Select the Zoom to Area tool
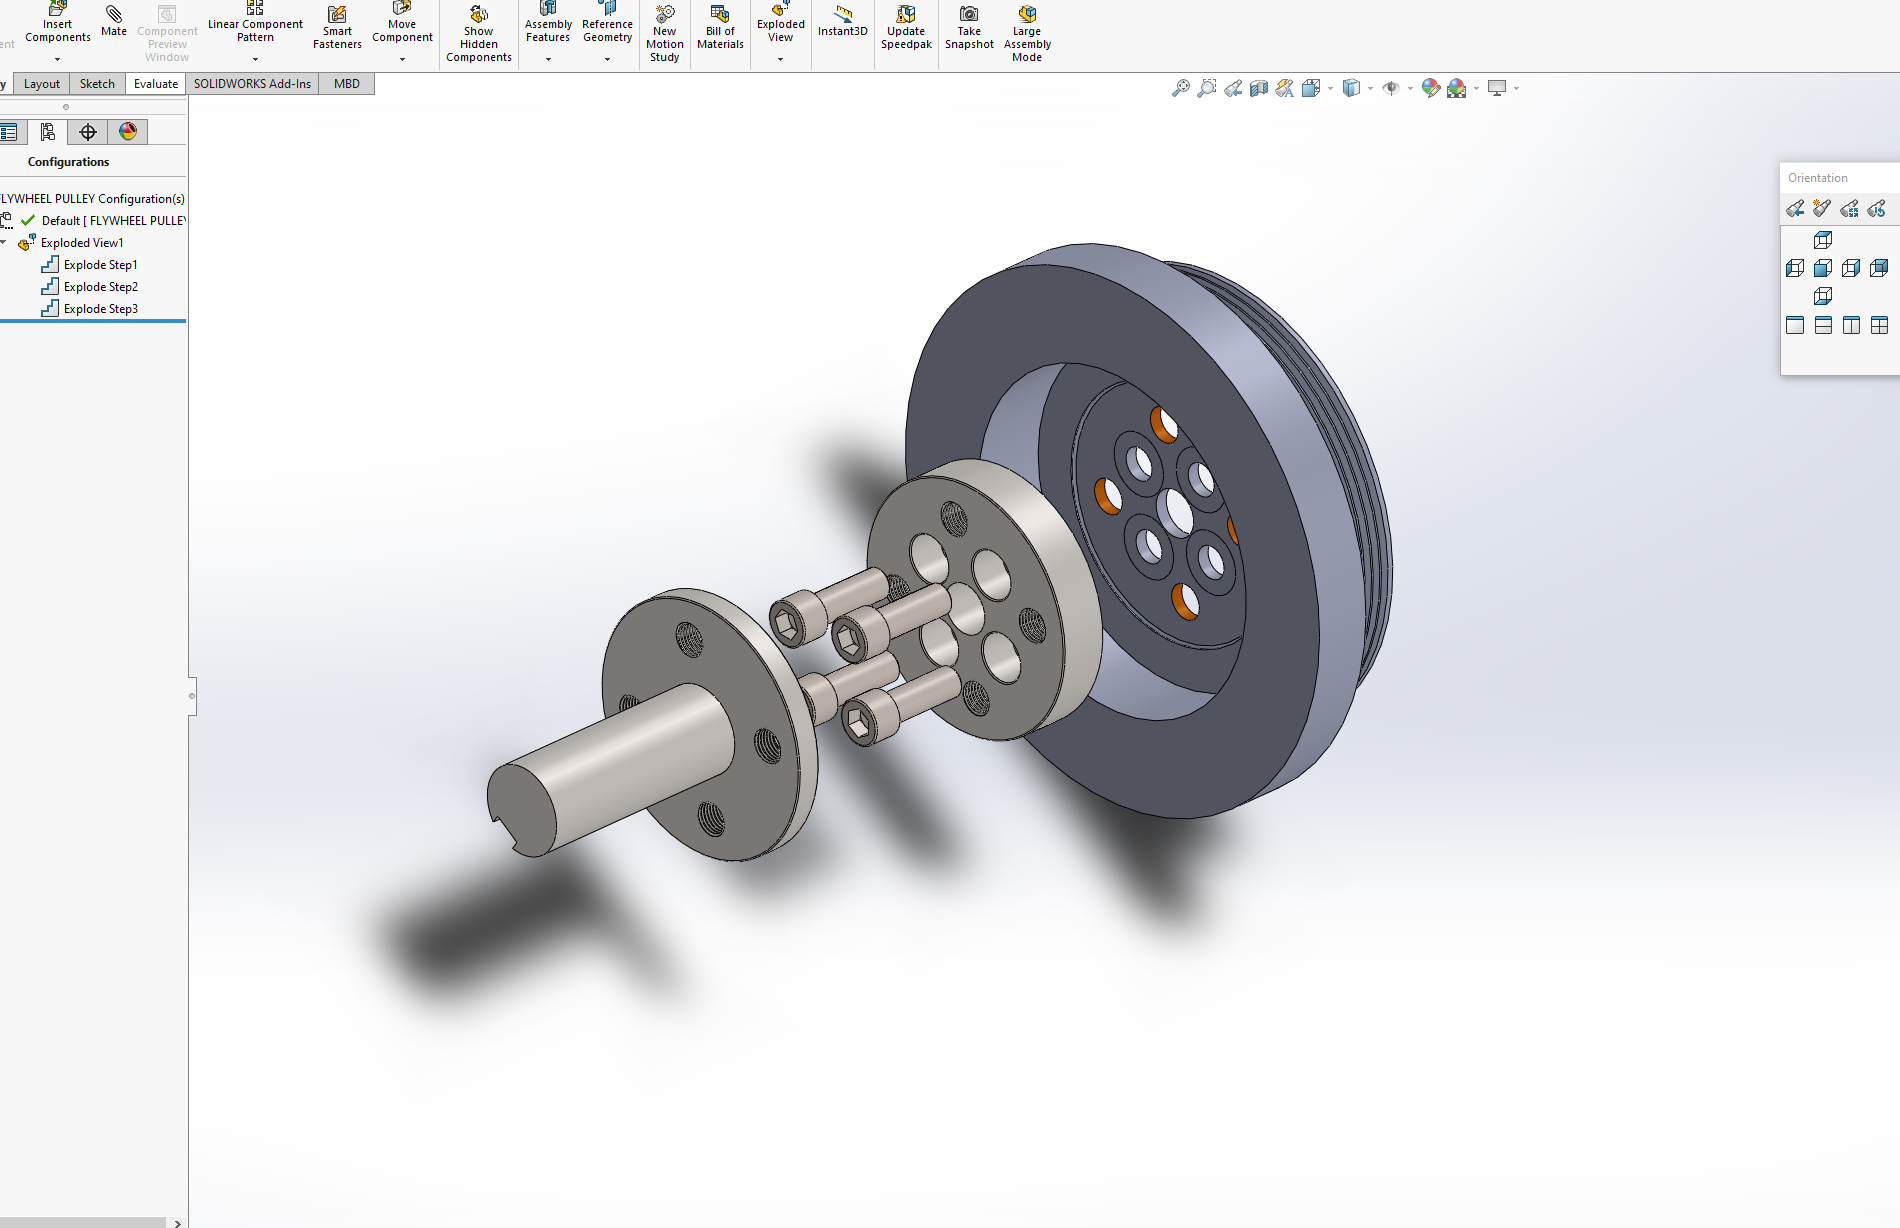The image size is (1900, 1228). pyautogui.click(x=1207, y=88)
